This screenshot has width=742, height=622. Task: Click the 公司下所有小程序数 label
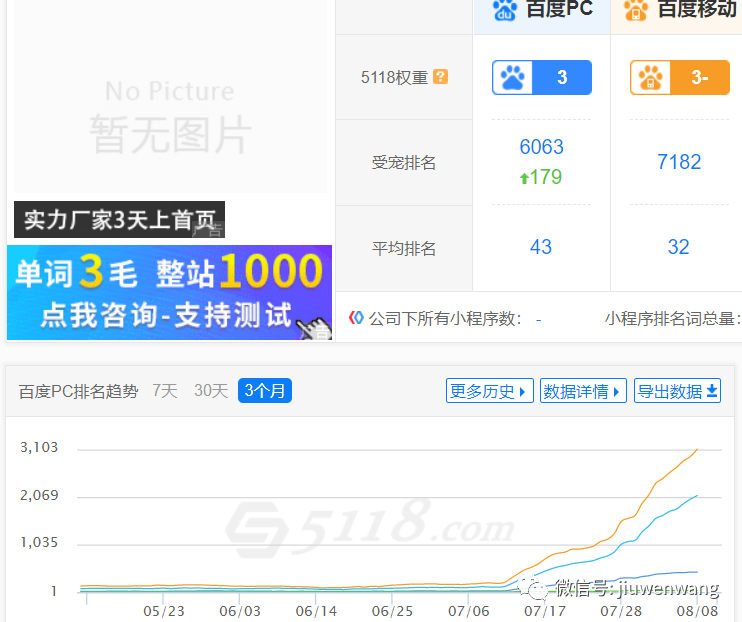445,319
